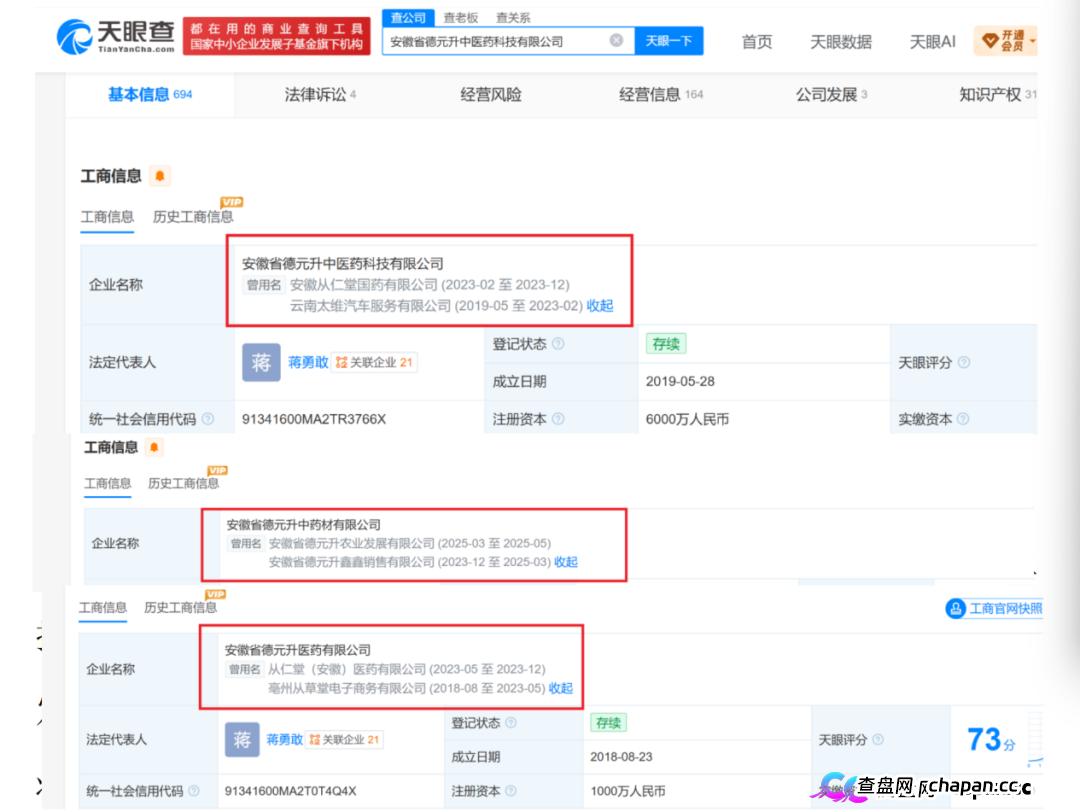Open the 开通会员 dropdown arrow
Image resolution: width=1080 pixels, height=812 pixels.
pyautogui.click(x=1032, y=41)
